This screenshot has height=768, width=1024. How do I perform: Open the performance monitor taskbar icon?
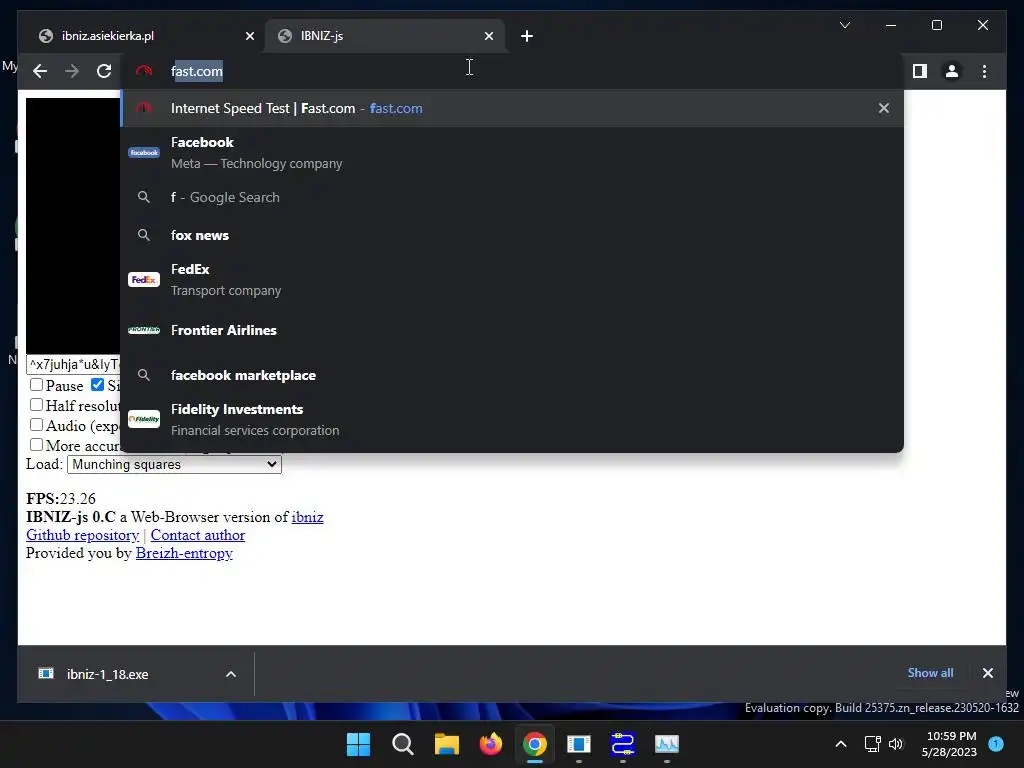pos(667,744)
